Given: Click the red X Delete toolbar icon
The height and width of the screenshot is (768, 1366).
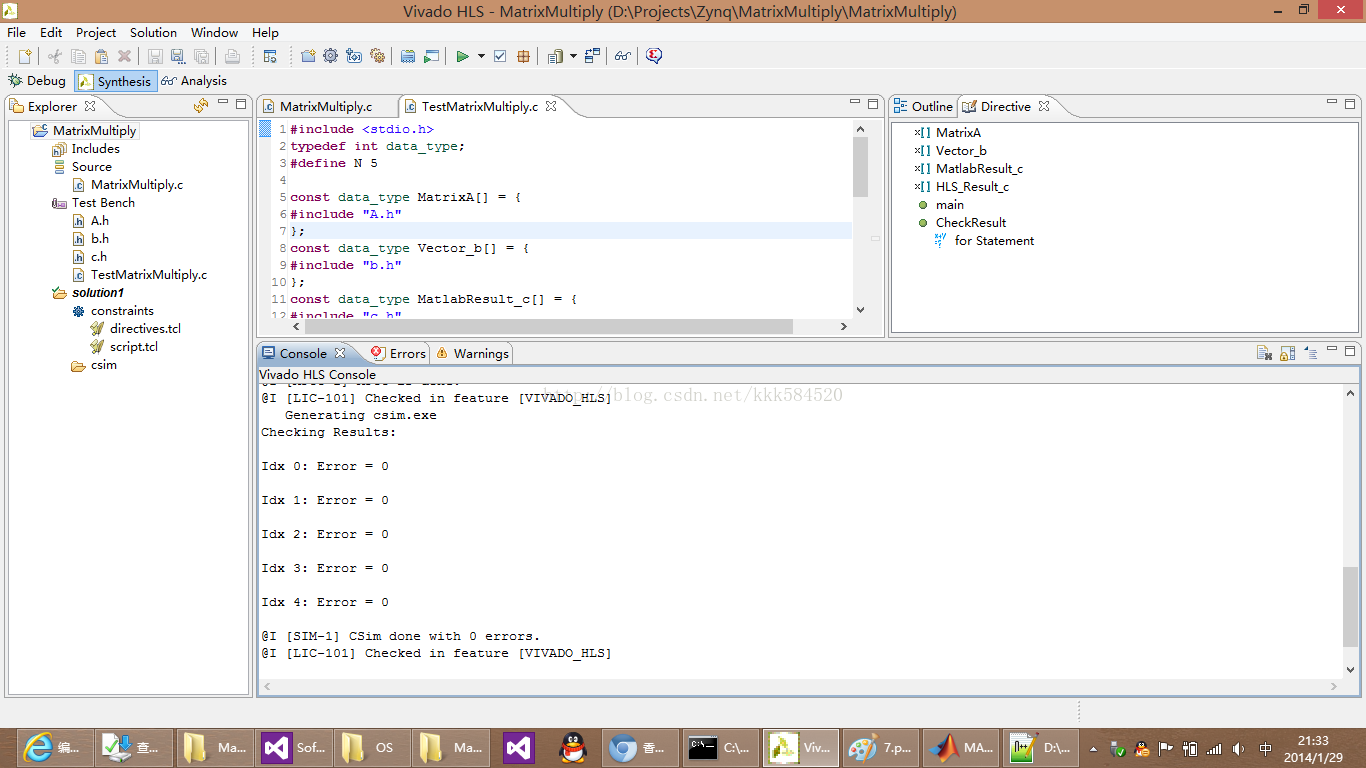Looking at the screenshot, I should click(x=124, y=57).
